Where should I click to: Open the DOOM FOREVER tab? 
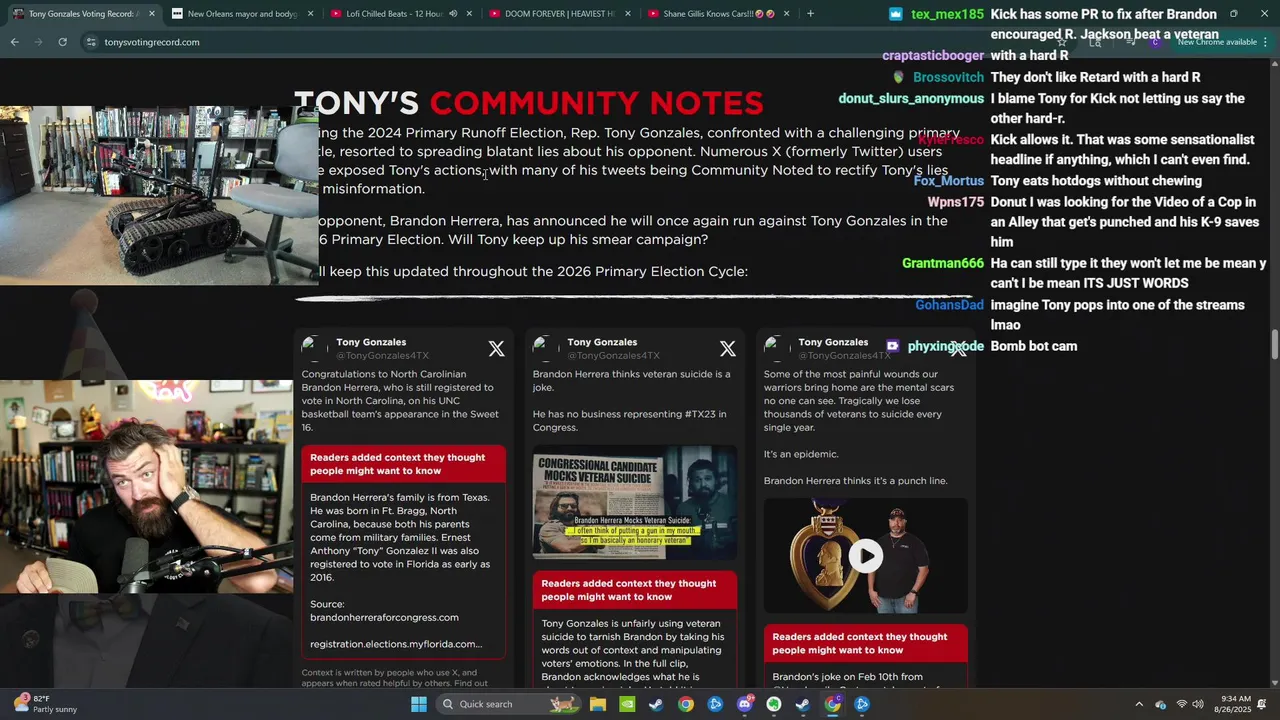tap(560, 14)
